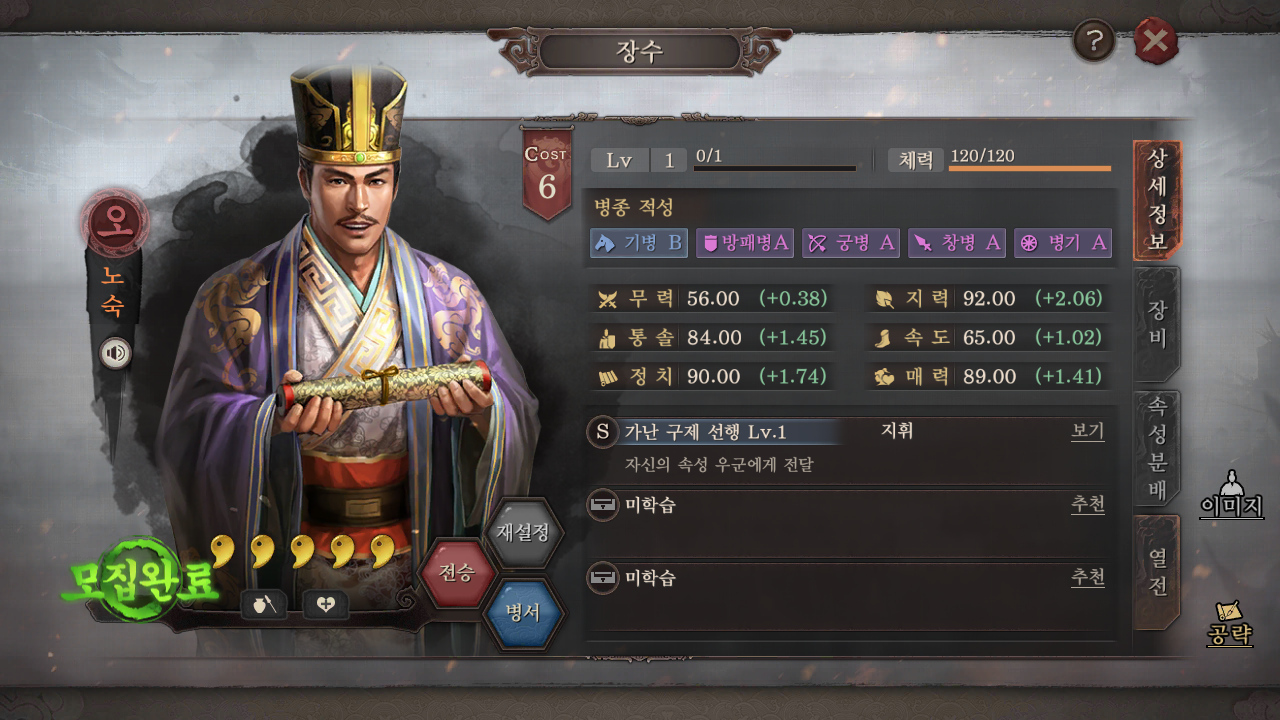
Task: Click 추천 link on second 미학습 slot
Action: [1088, 577]
